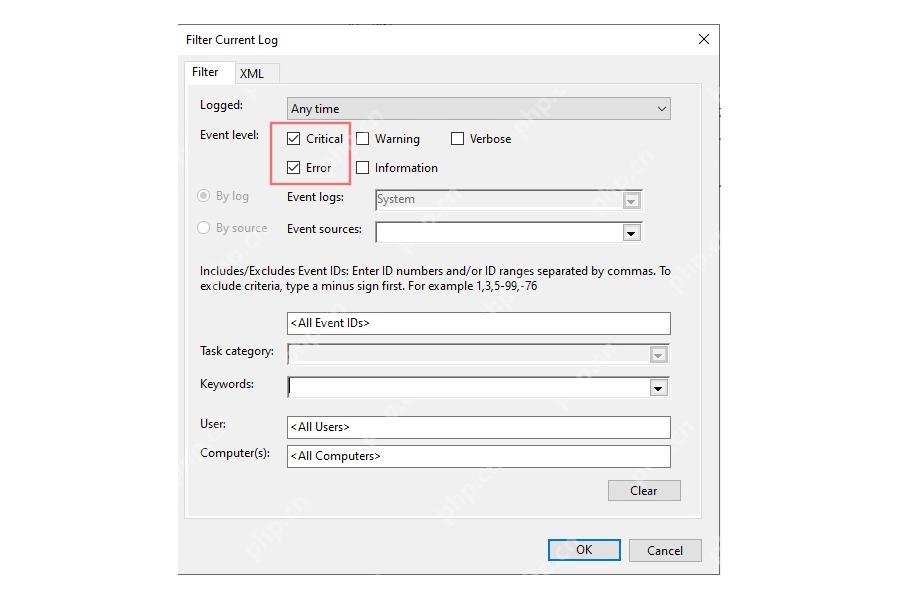The width and height of the screenshot is (900, 600).
Task: Click the All Event IDs input field
Action: click(x=479, y=323)
